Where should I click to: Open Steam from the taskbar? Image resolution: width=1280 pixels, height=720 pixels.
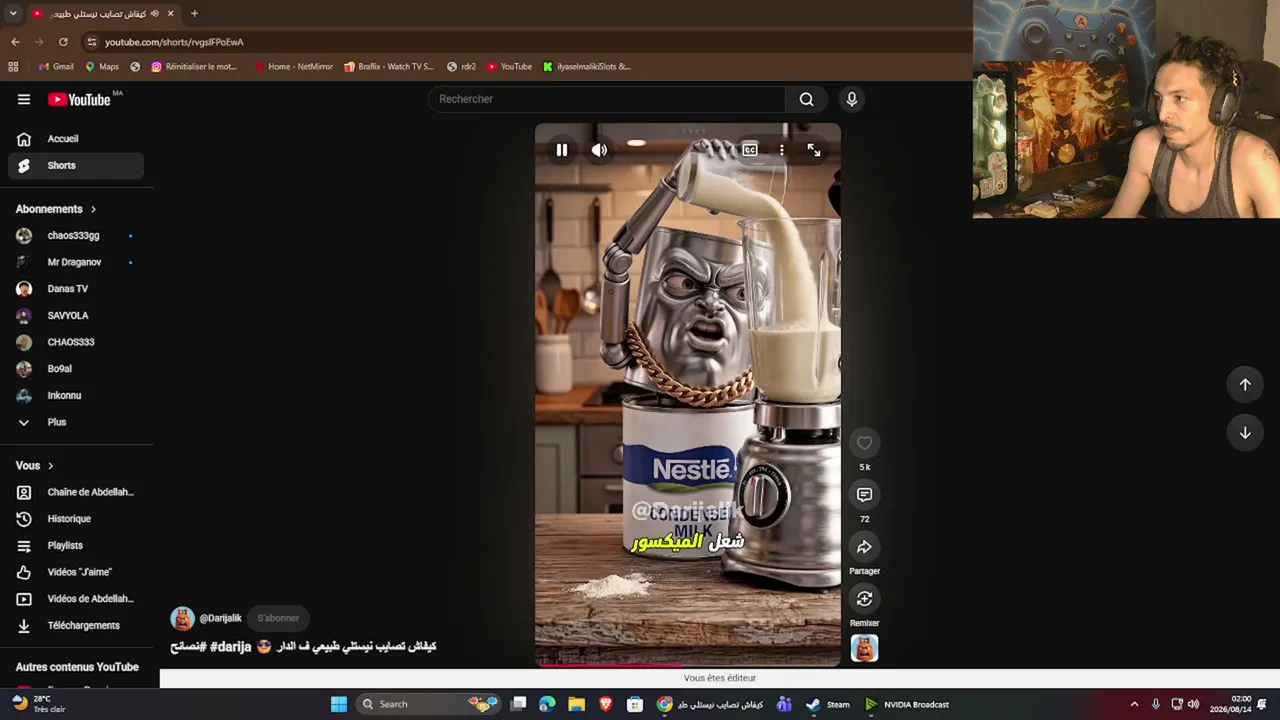point(828,705)
